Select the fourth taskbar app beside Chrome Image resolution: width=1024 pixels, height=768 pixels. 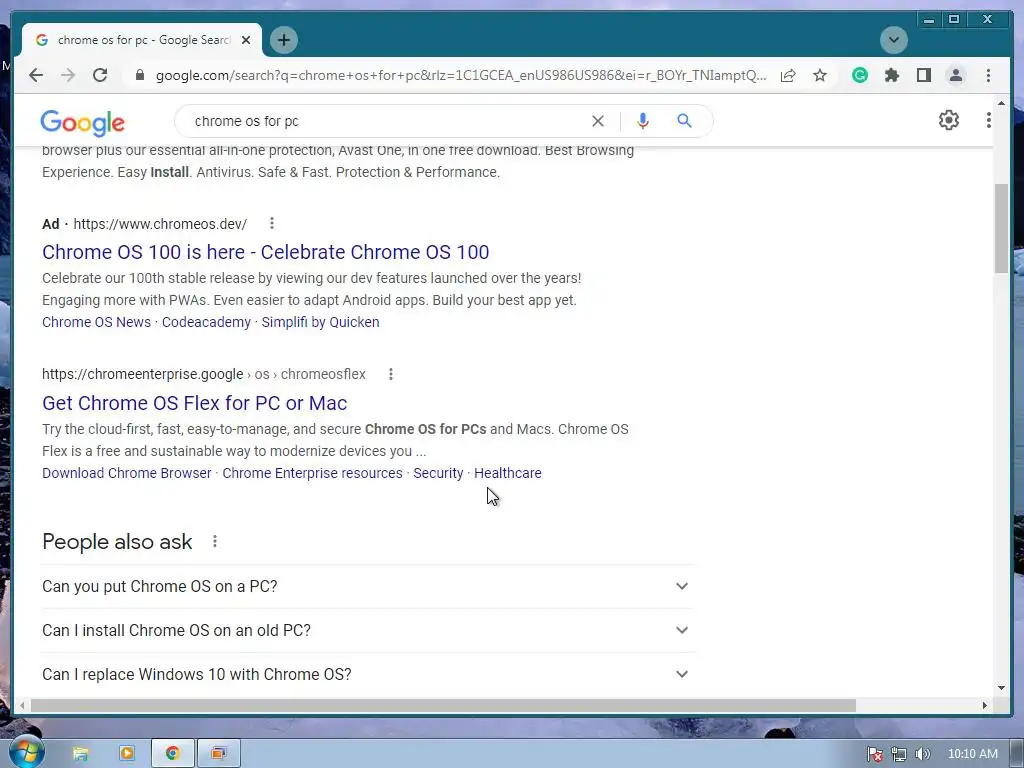click(x=219, y=754)
